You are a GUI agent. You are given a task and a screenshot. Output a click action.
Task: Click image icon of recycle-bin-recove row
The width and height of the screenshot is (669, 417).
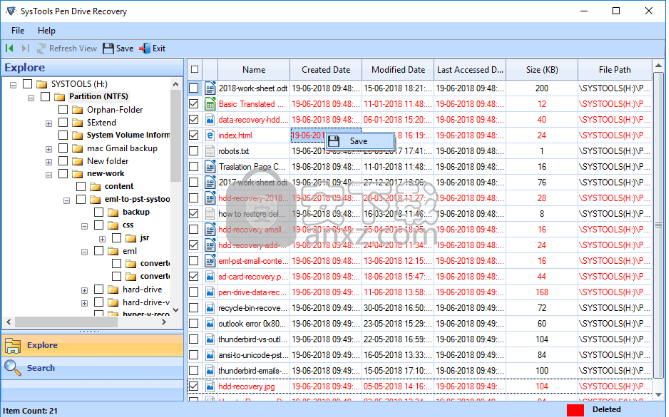[210, 308]
